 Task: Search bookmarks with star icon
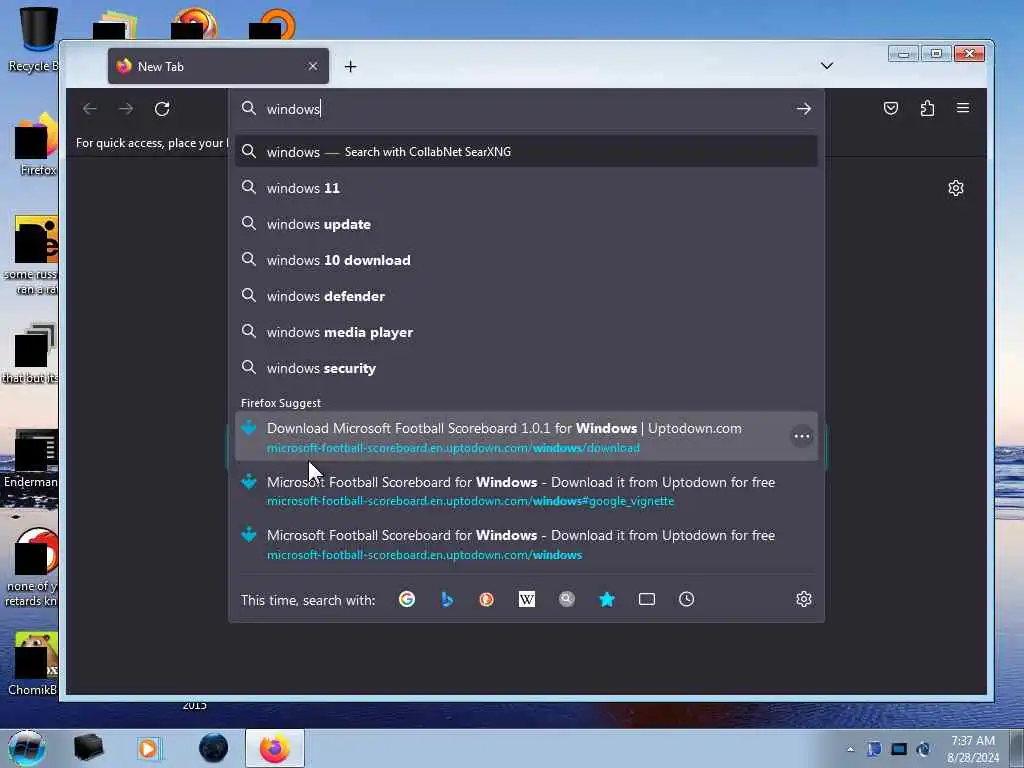607,599
